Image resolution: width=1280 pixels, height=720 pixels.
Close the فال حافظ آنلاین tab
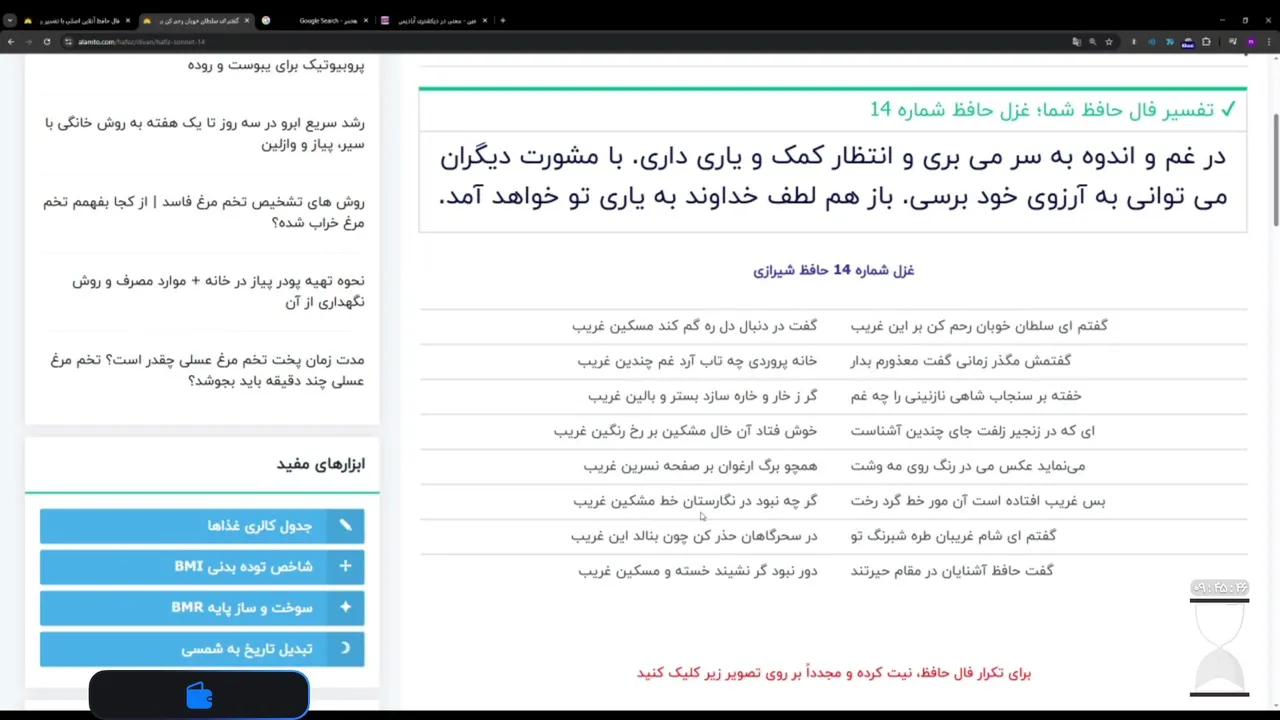128,20
